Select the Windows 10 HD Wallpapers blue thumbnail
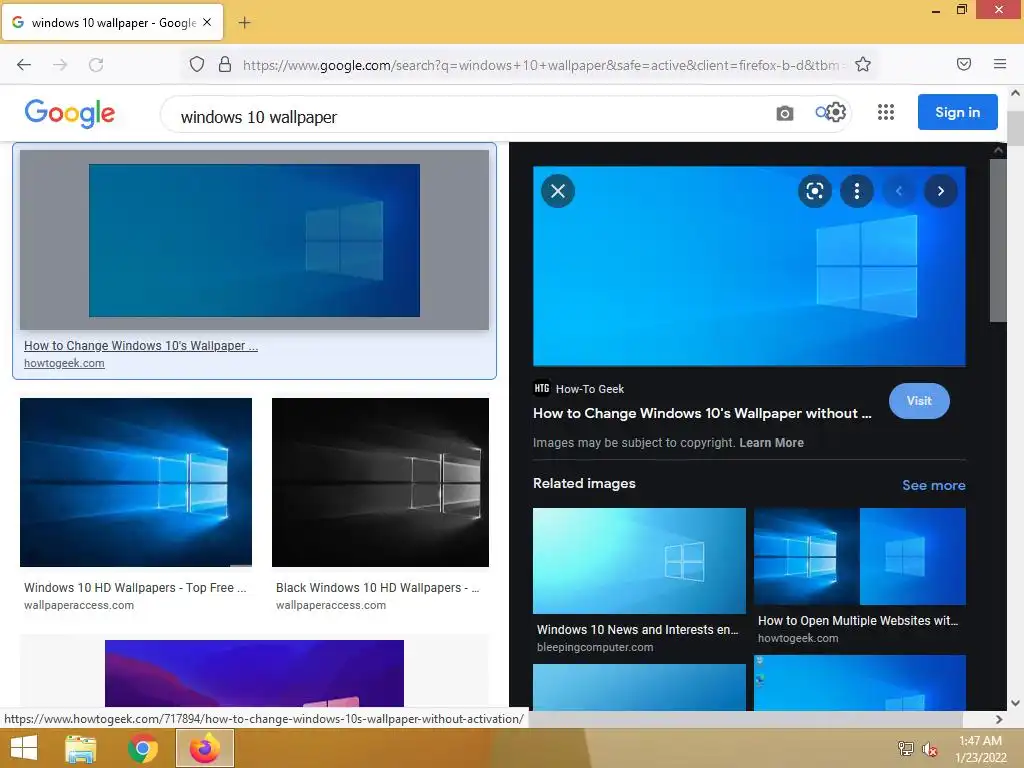 (x=136, y=482)
